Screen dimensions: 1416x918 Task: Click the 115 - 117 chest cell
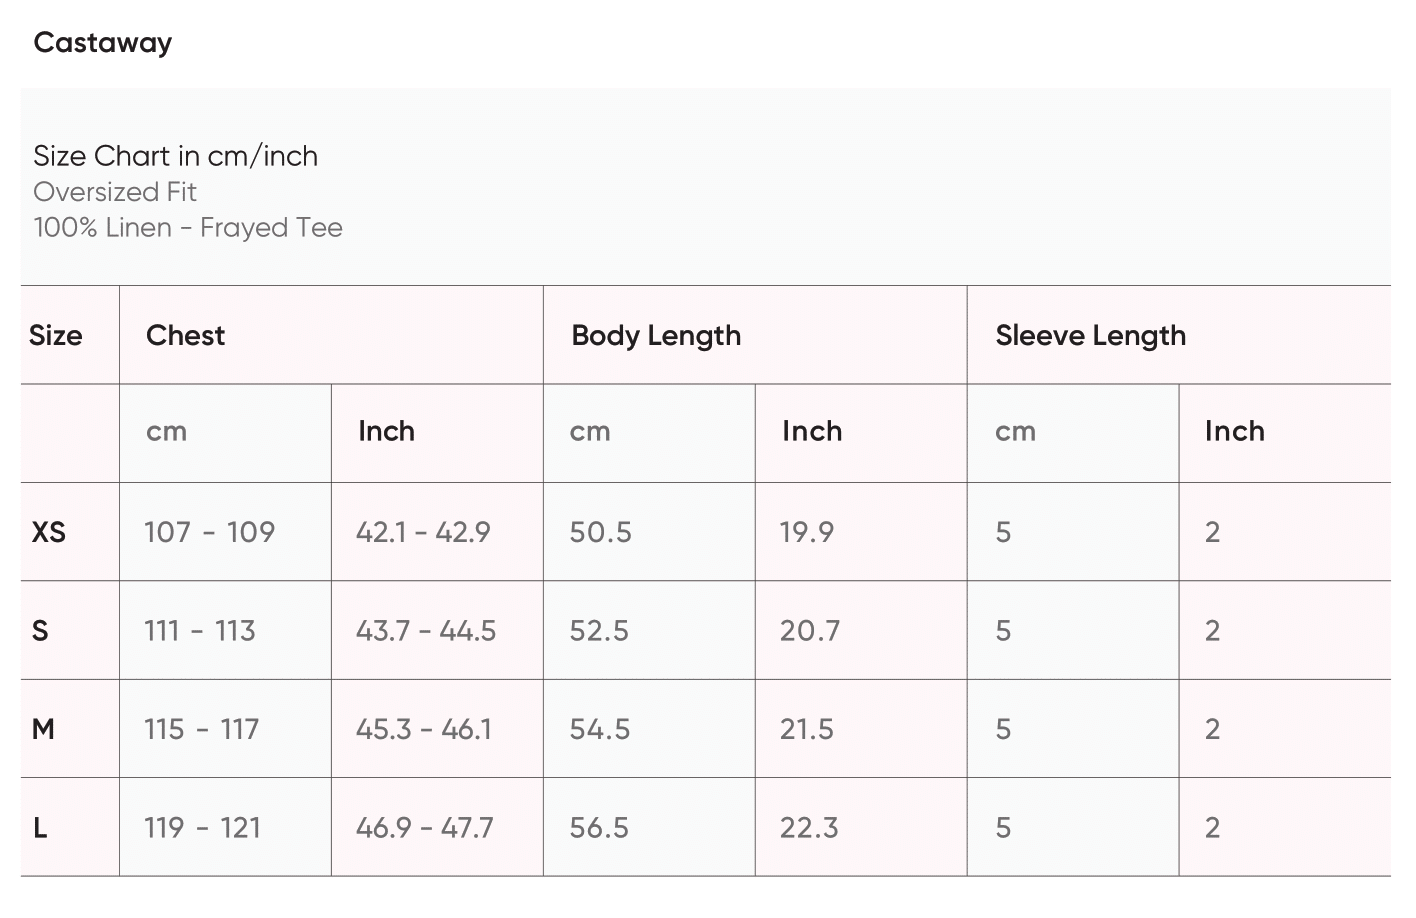(202, 729)
